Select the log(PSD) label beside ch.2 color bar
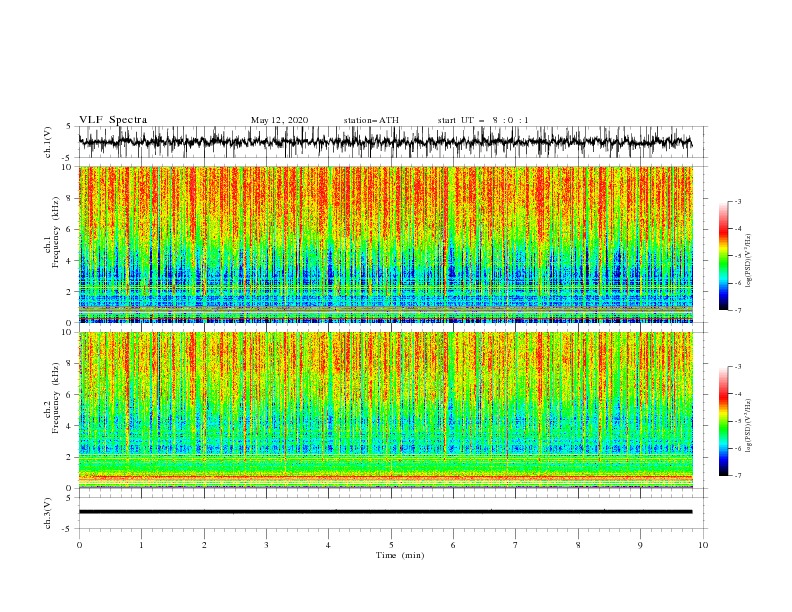 click(x=748, y=426)
